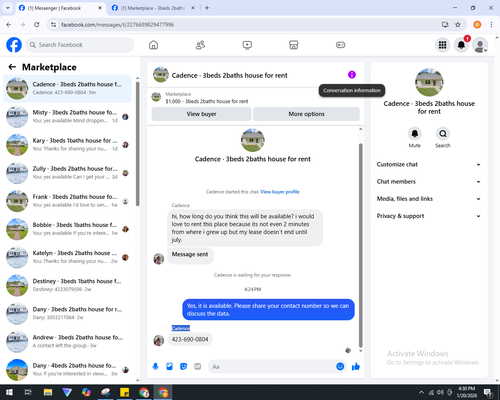Switch to the Messenger browser tab
The image size is (500, 400).
(x=60, y=8)
